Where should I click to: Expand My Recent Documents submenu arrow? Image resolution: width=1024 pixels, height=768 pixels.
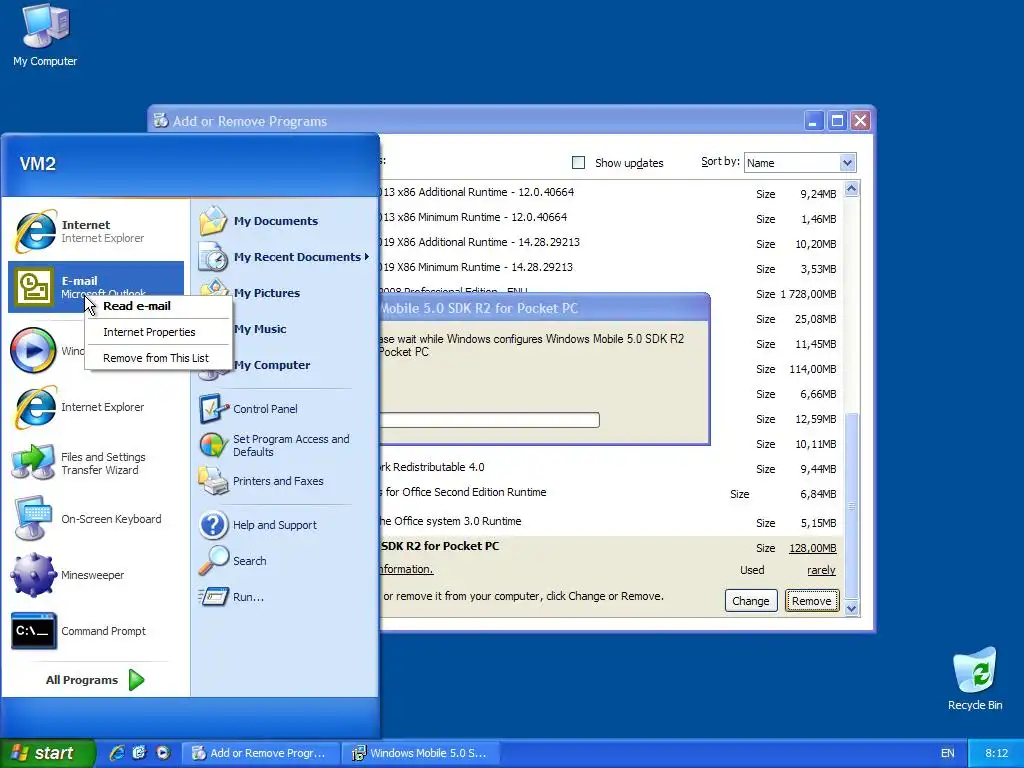pyautogui.click(x=367, y=257)
